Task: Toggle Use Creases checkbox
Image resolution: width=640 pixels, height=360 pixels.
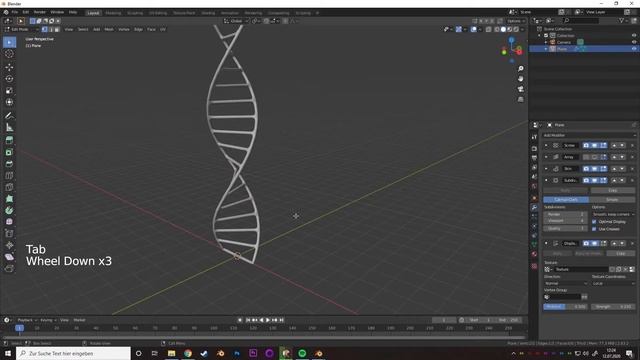Action: click(x=594, y=229)
